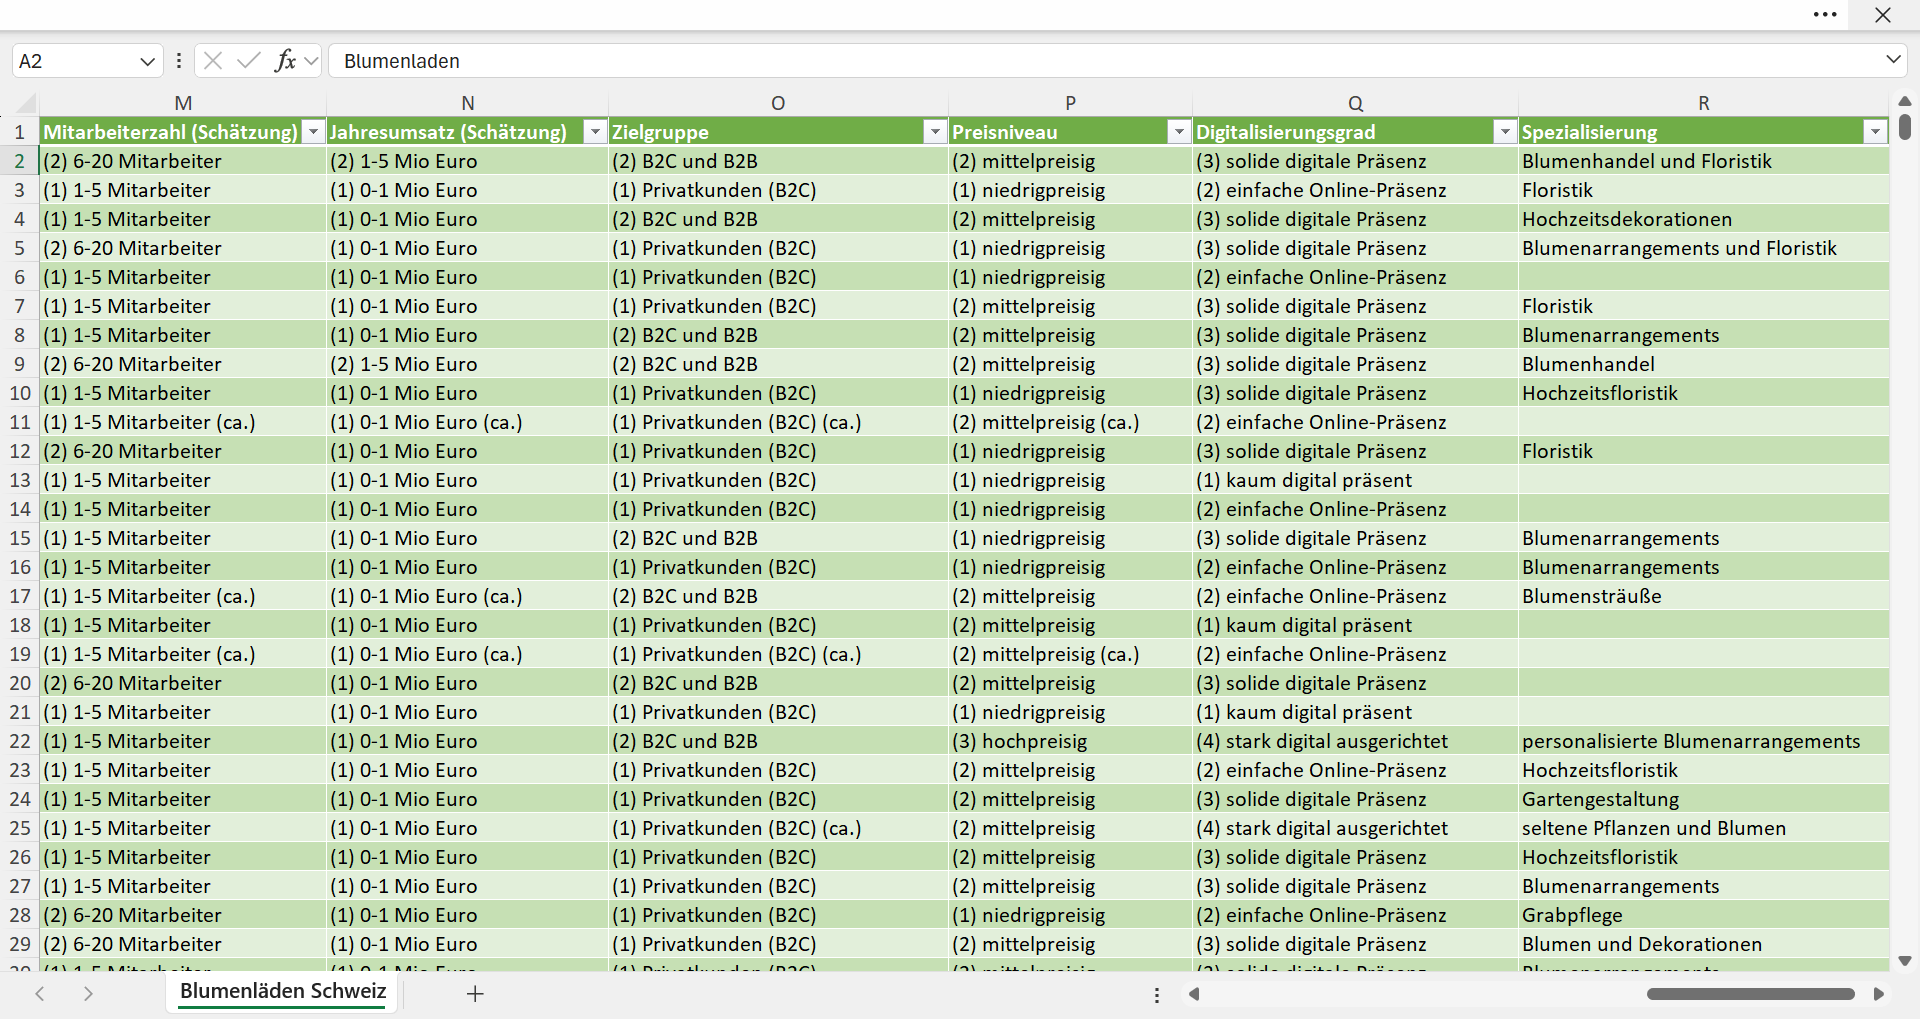The height and width of the screenshot is (1019, 1920).
Task: Select cell 'seltene Pflanzen und Blumen'
Action: coord(1704,828)
